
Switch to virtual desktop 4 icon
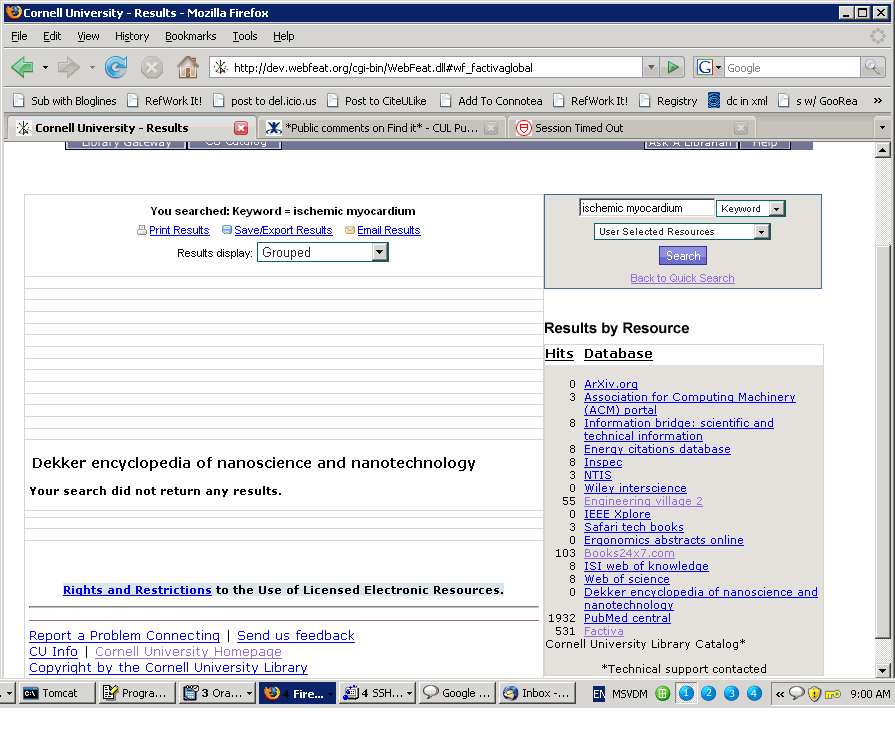[754, 693]
